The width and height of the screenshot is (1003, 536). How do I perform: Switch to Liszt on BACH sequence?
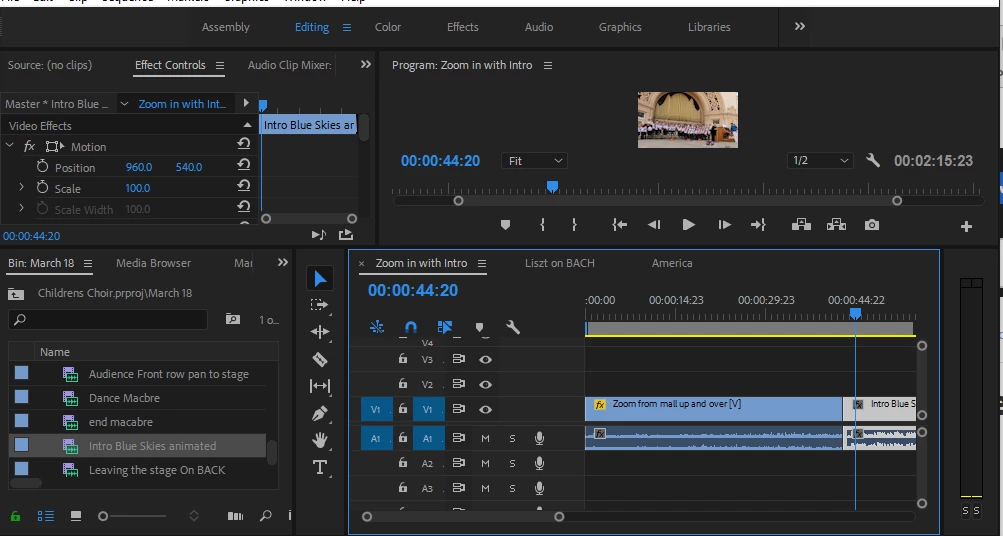560,263
